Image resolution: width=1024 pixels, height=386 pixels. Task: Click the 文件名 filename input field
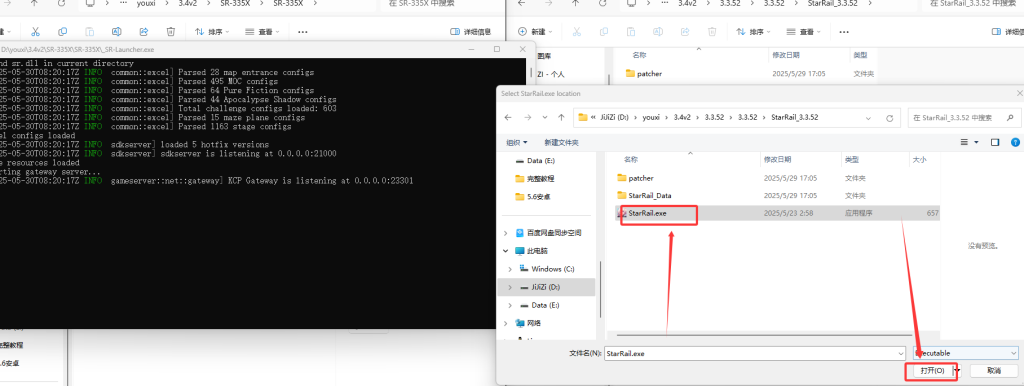tap(754, 353)
